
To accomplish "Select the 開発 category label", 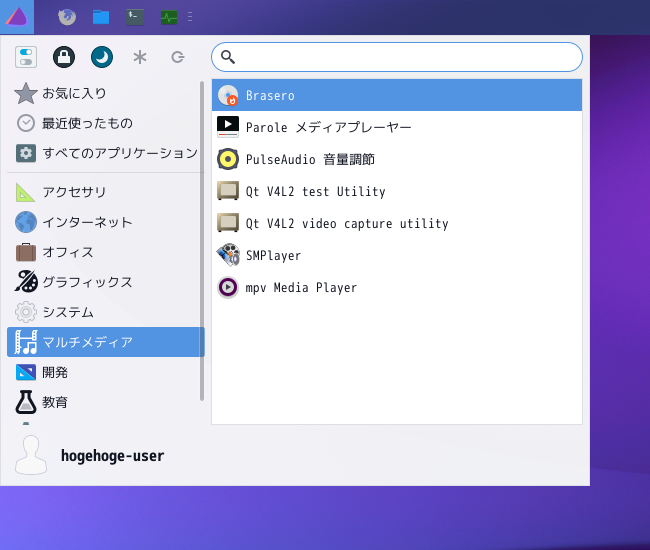I will pyautogui.click(x=55, y=372).
